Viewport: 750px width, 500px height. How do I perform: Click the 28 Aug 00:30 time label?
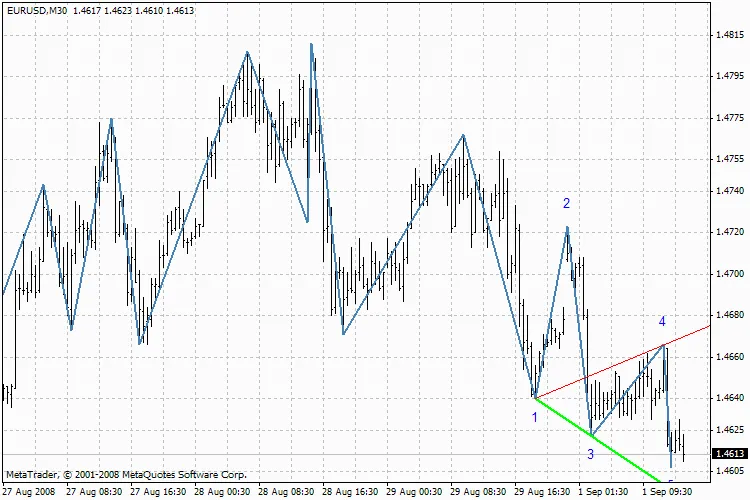click(223, 492)
